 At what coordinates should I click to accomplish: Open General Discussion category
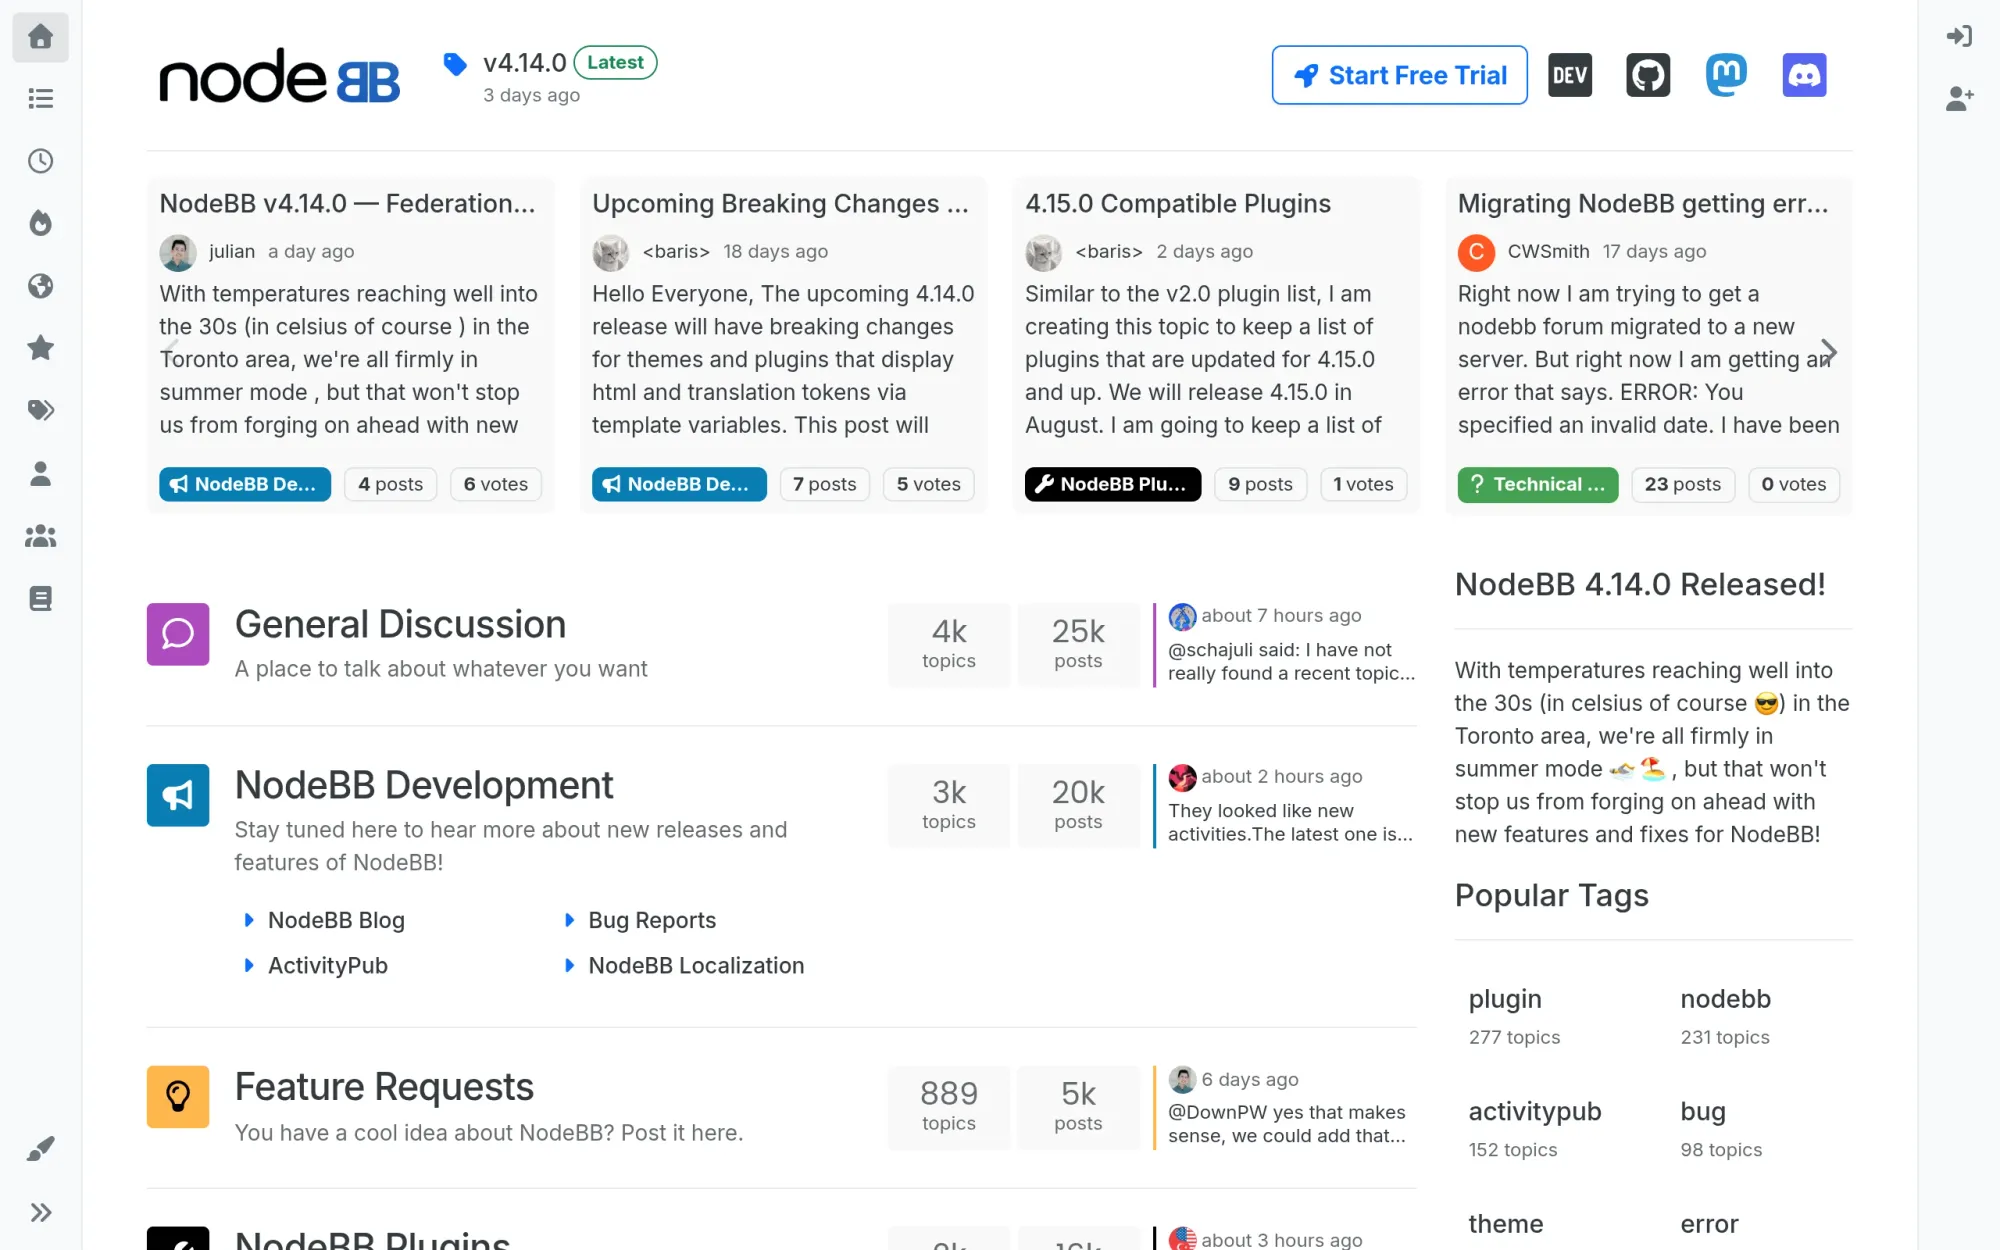pyautogui.click(x=400, y=624)
